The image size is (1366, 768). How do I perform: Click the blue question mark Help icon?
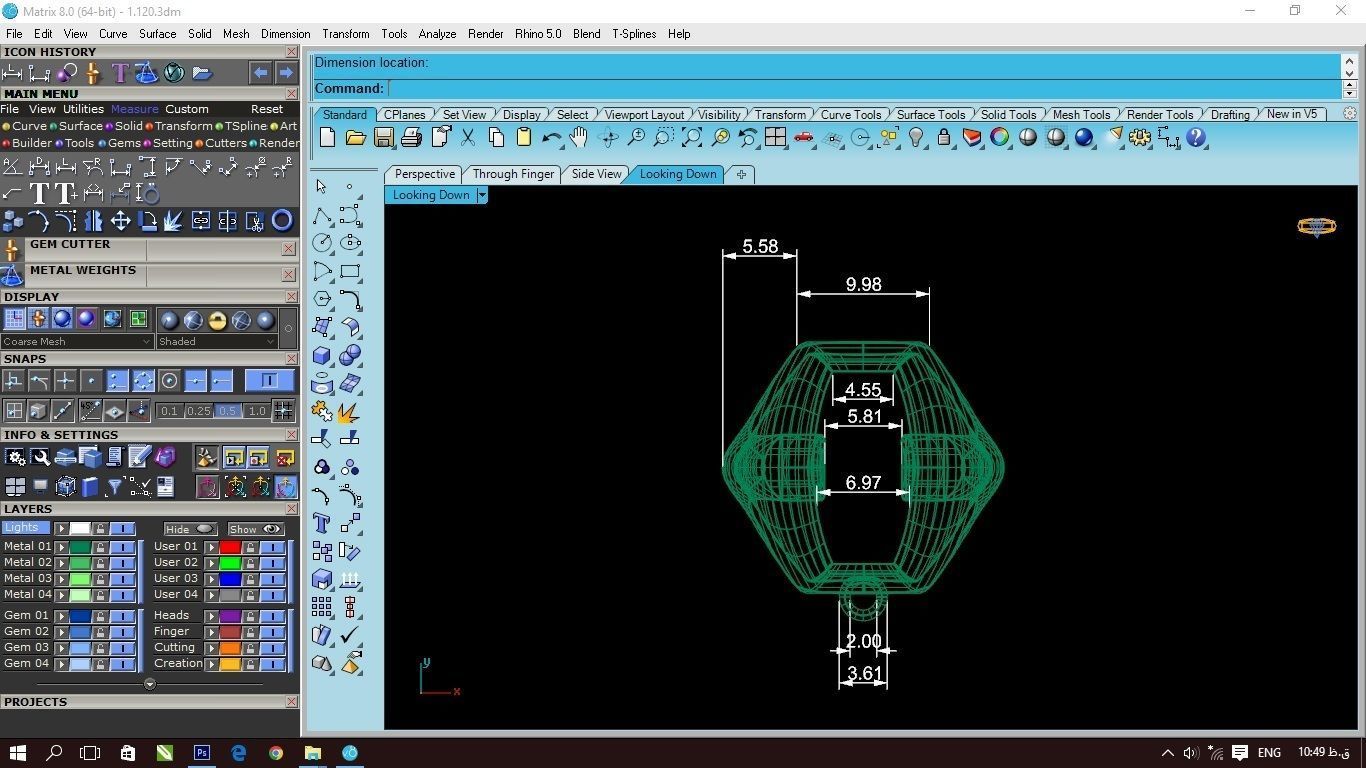(x=1196, y=138)
